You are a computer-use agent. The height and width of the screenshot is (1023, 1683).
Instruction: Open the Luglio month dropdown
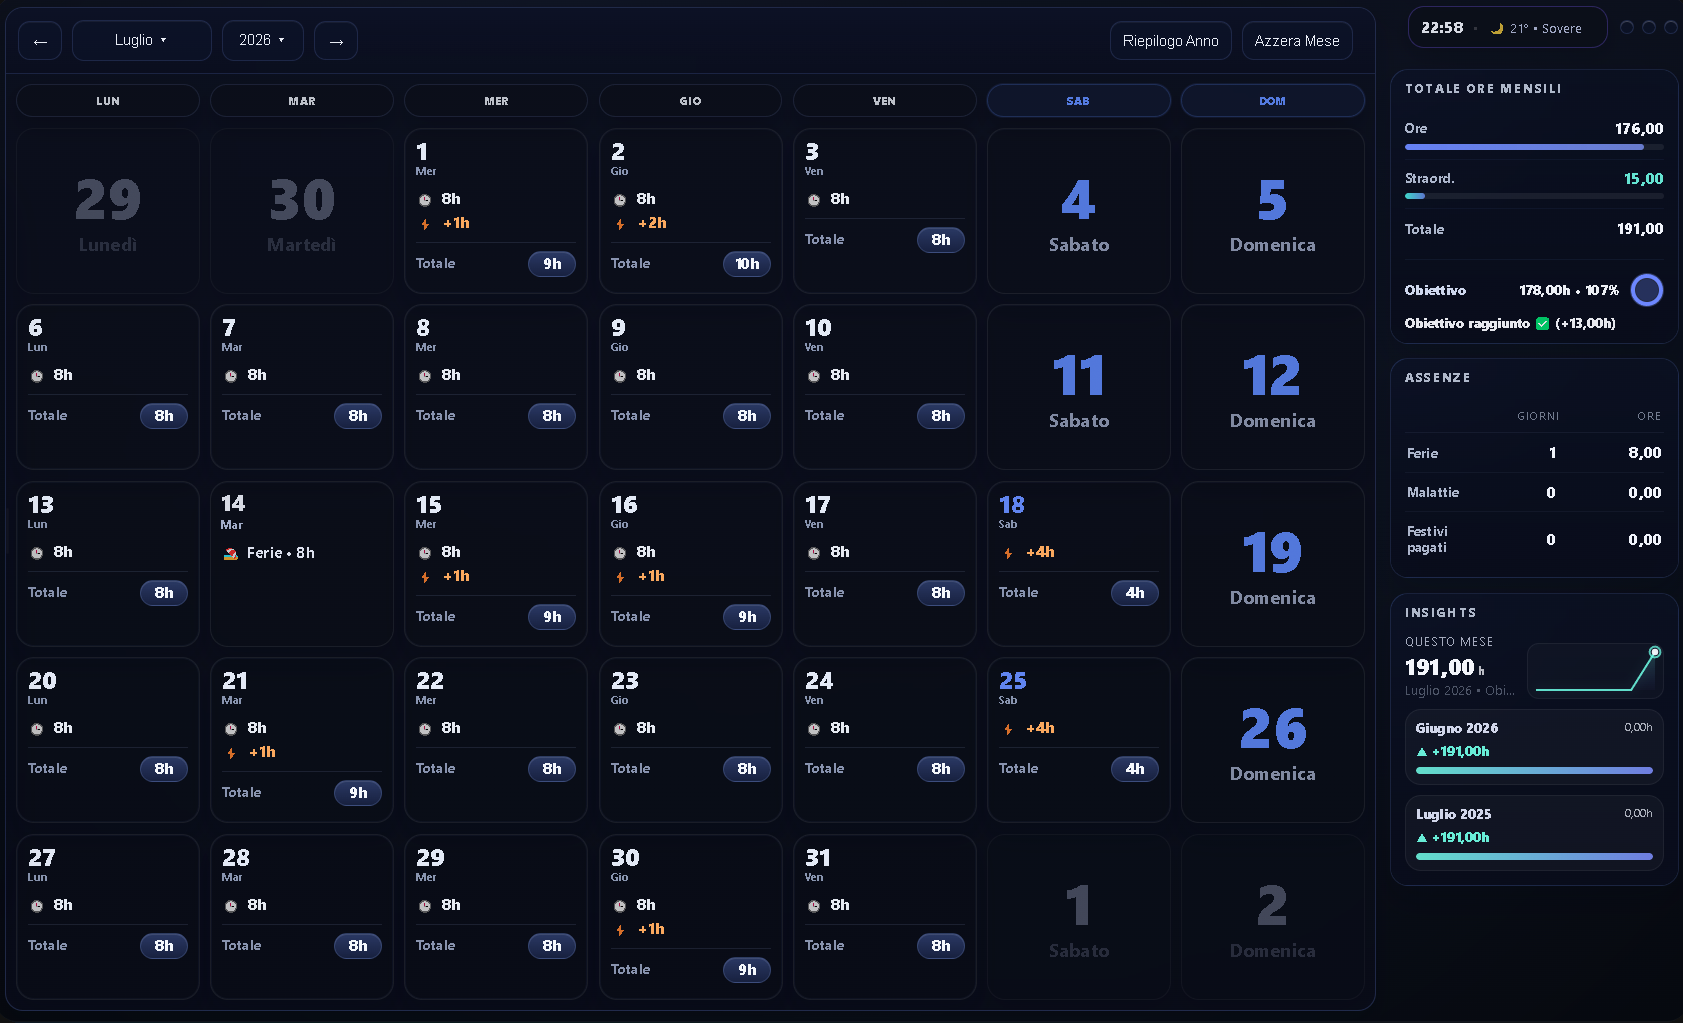point(141,40)
